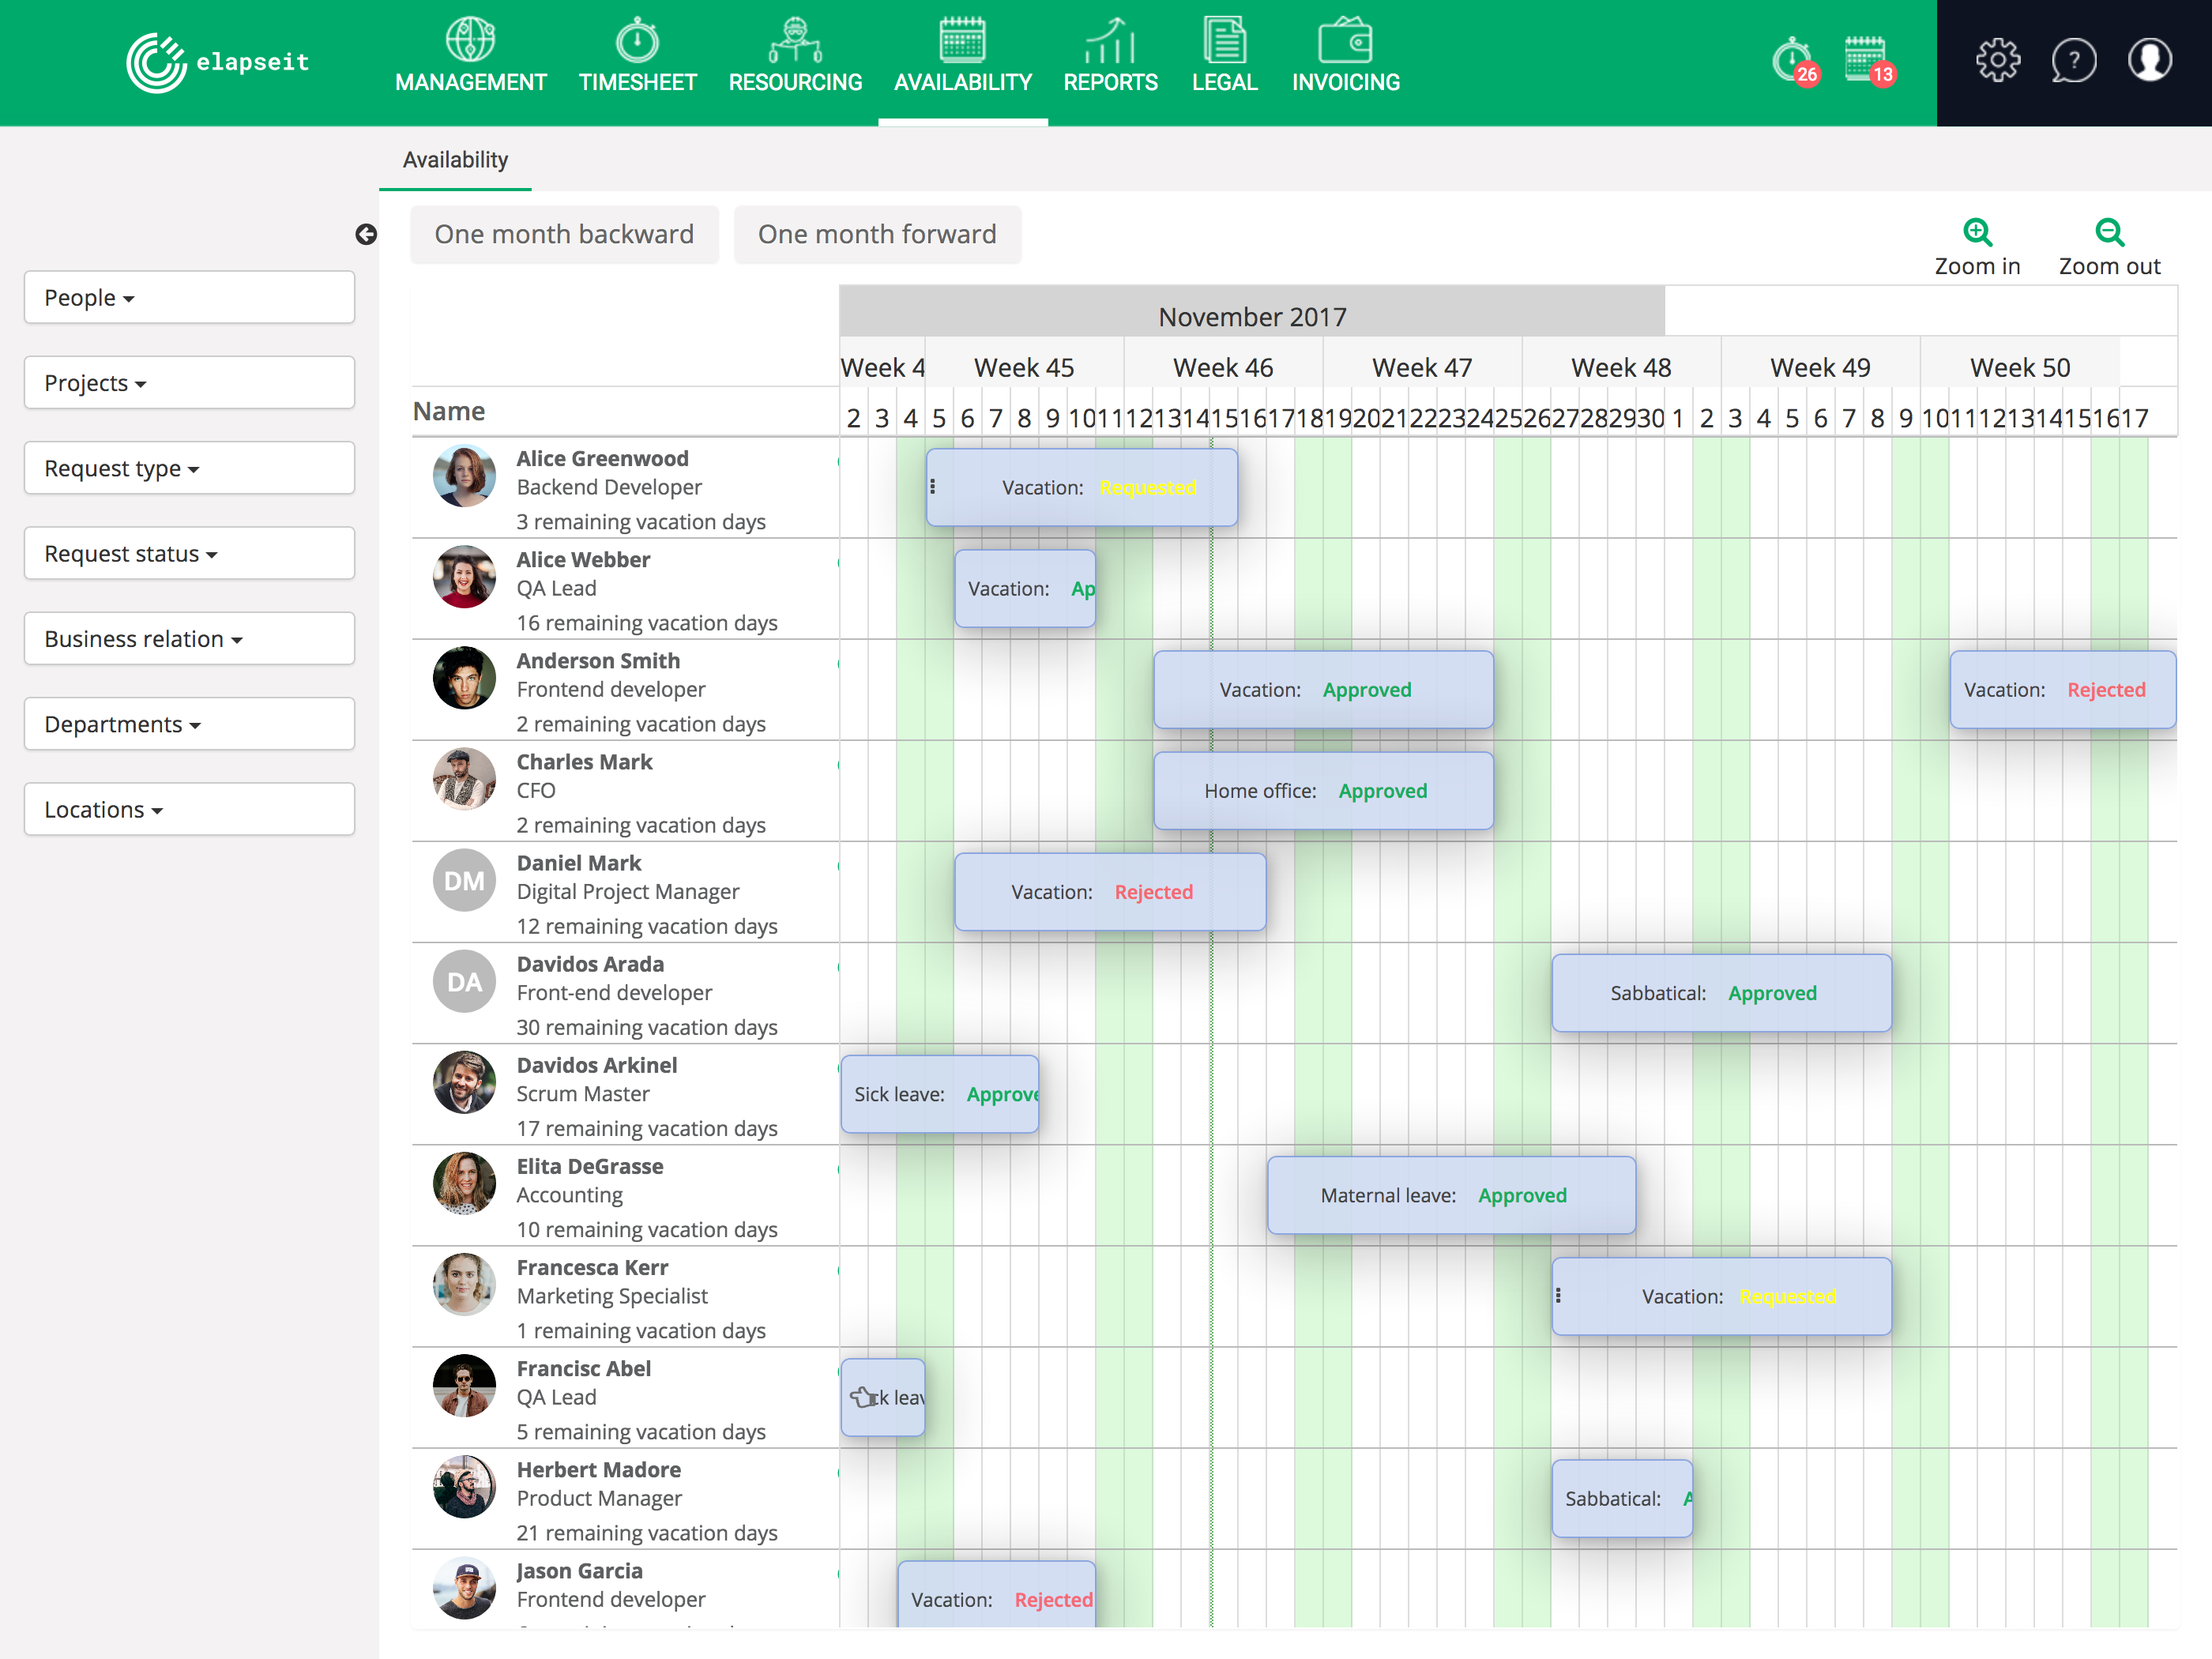Open calendar notifications with badge 13
Screen dimensions: 2212x1659
pyautogui.click(x=1868, y=62)
